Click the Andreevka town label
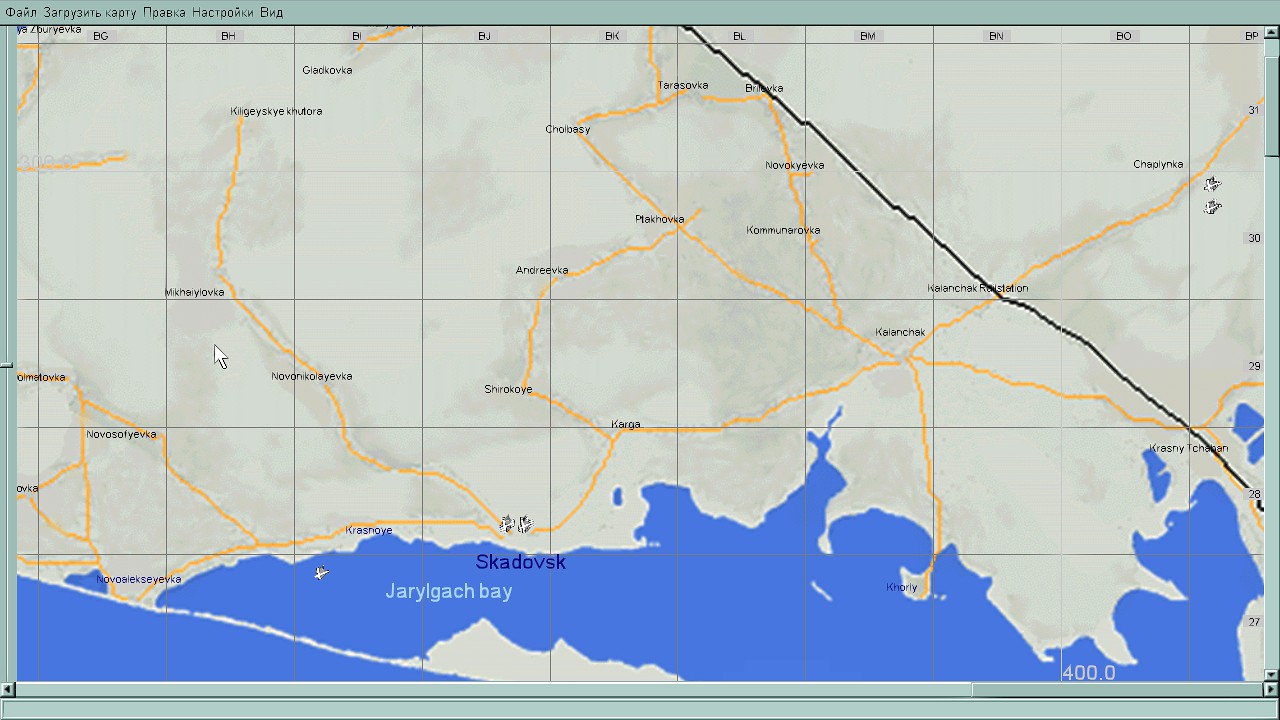 (542, 270)
